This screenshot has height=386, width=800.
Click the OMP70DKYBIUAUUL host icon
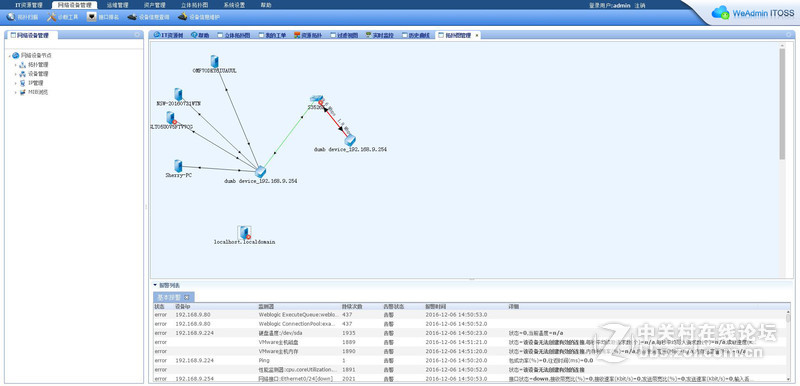[x=214, y=61]
